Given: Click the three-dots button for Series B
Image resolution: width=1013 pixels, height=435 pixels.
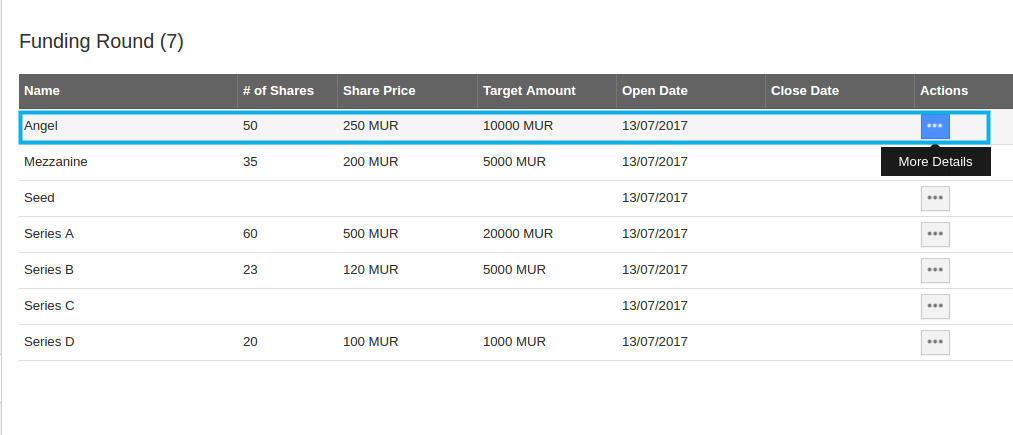Looking at the screenshot, I should (x=935, y=270).
